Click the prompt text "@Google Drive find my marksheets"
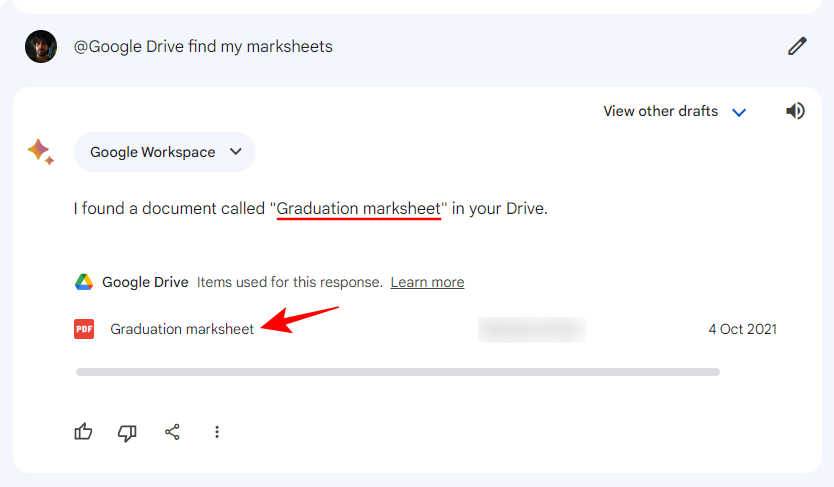 click(203, 47)
